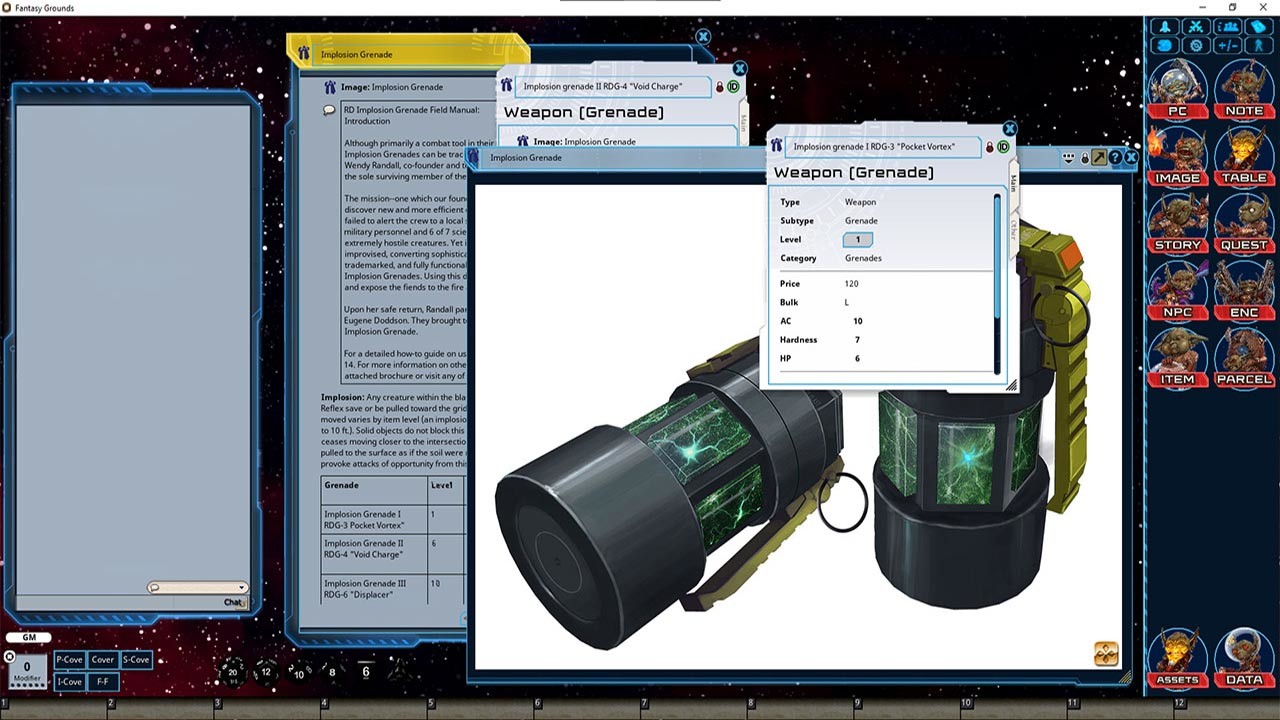1280x720 pixels.
Task: Open the image window options dropdown menu
Action: (x=1068, y=158)
